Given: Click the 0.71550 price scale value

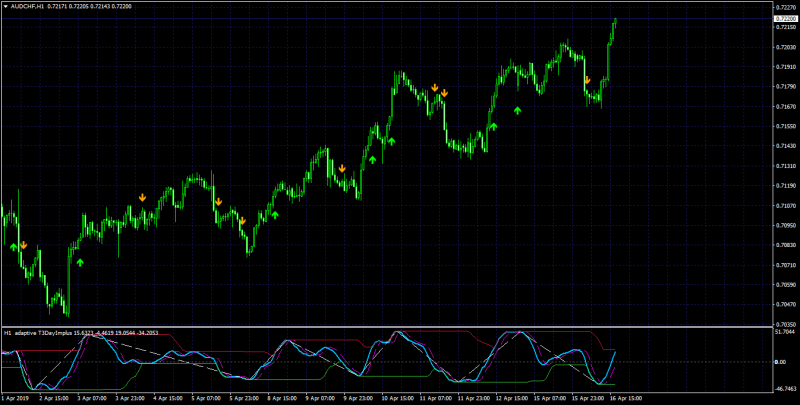Looking at the screenshot, I should click(786, 126).
